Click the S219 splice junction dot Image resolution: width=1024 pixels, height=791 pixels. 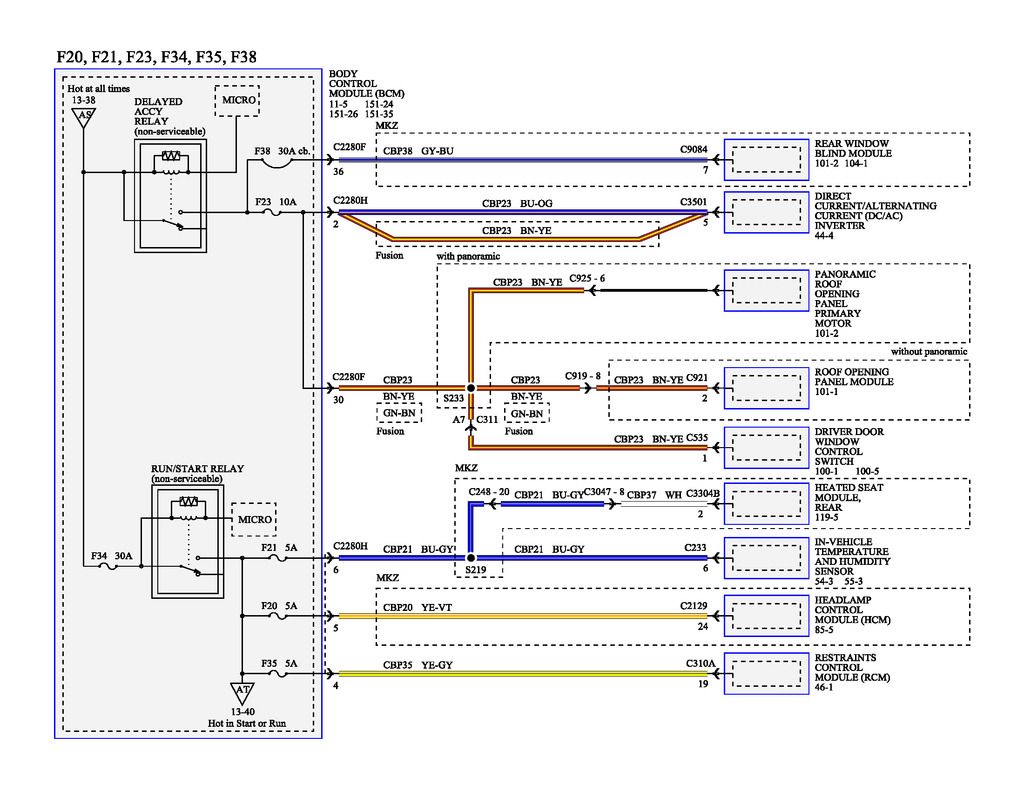[469, 558]
